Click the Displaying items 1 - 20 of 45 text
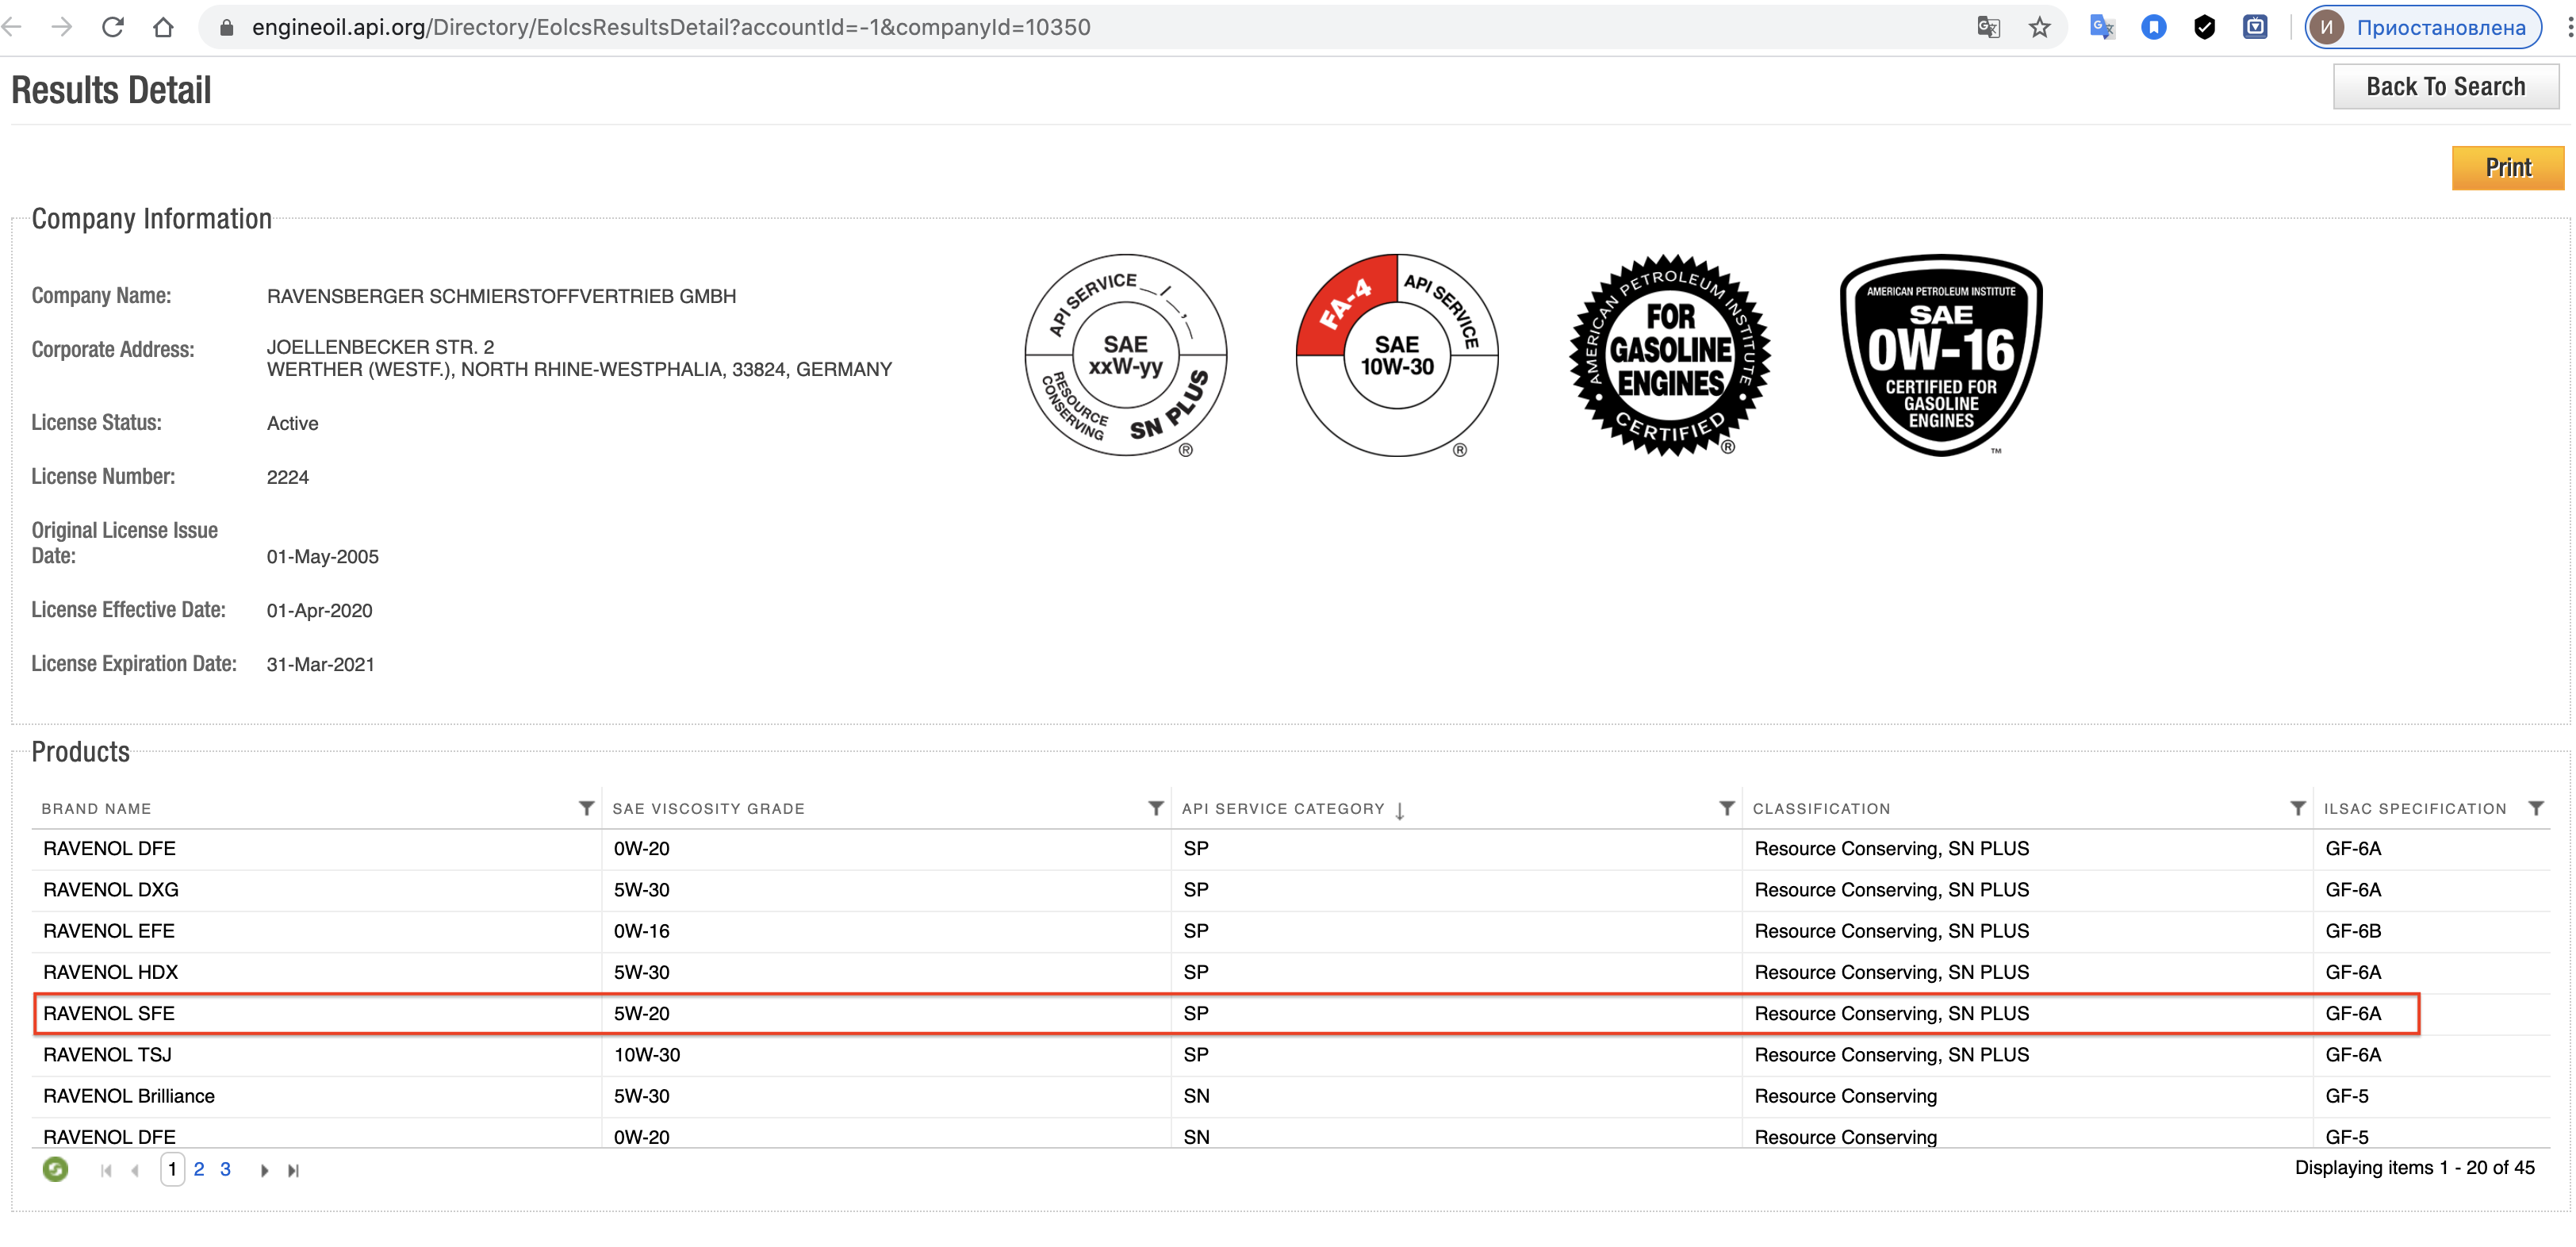2576x1247 pixels. (2414, 1168)
